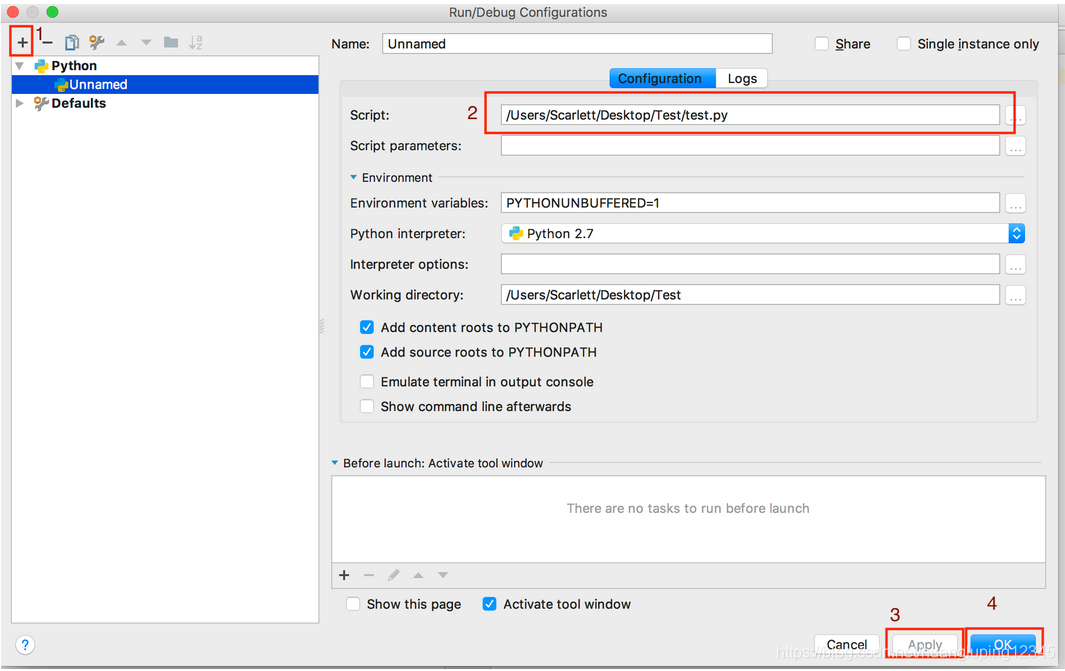Switch to the Logs tab
This screenshot has height=671, width=1065.
click(x=742, y=78)
